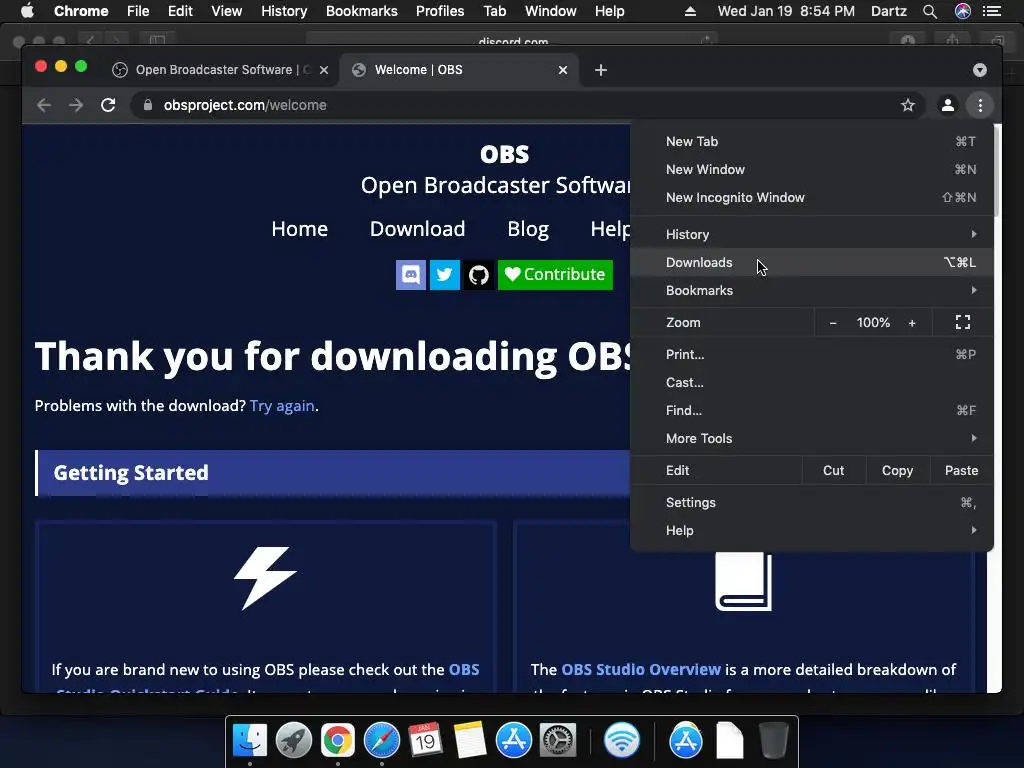The image size is (1024, 768).
Task: Open the Profiles menu in menu bar
Action: (x=440, y=11)
